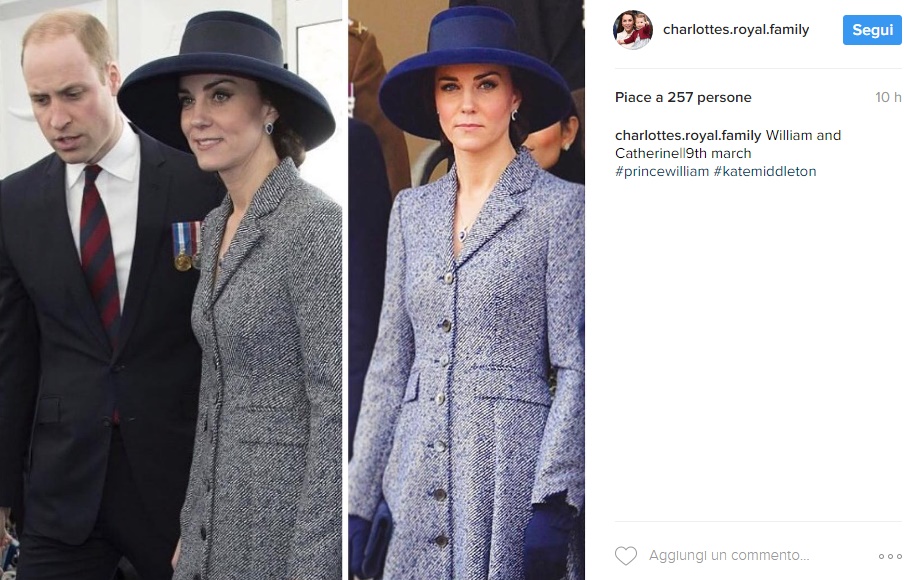This screenshot has width=904, height=580.
Task: Click the red striped tie
Action: click(x=99, y=254)
